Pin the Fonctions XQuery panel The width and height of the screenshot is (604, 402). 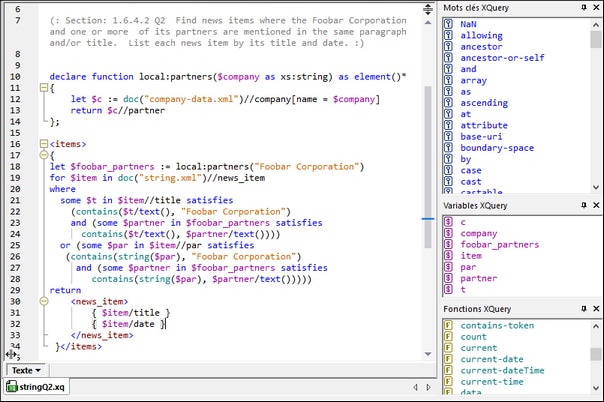583,309
